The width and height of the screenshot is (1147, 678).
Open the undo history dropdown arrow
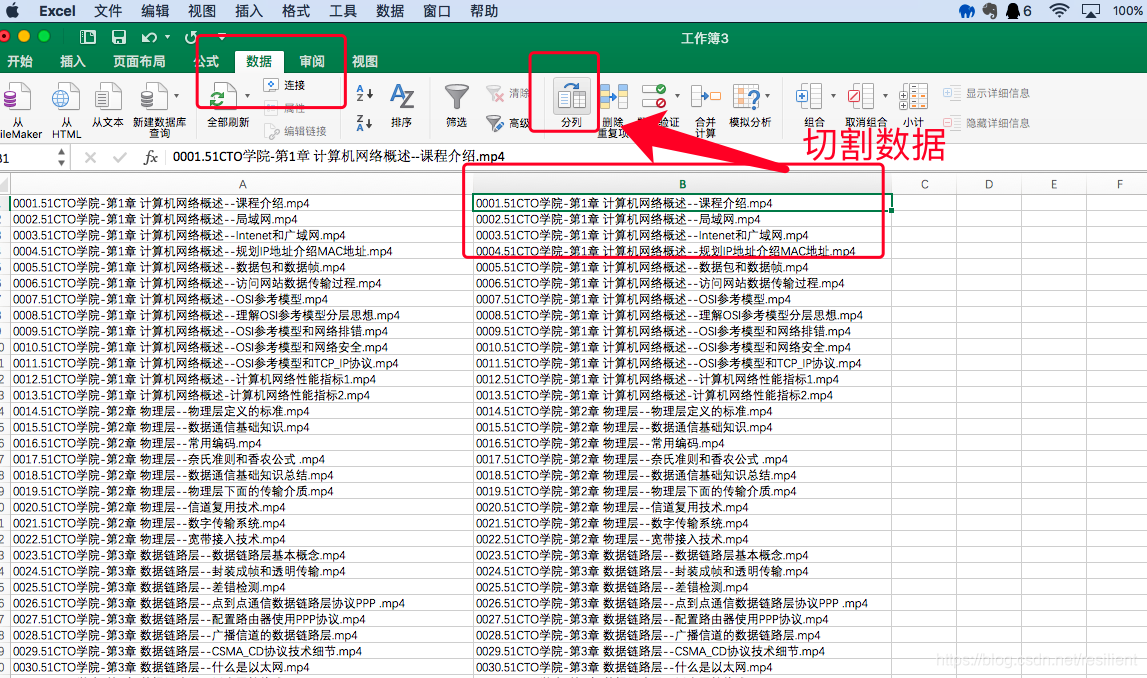click(x=168, y=37)
